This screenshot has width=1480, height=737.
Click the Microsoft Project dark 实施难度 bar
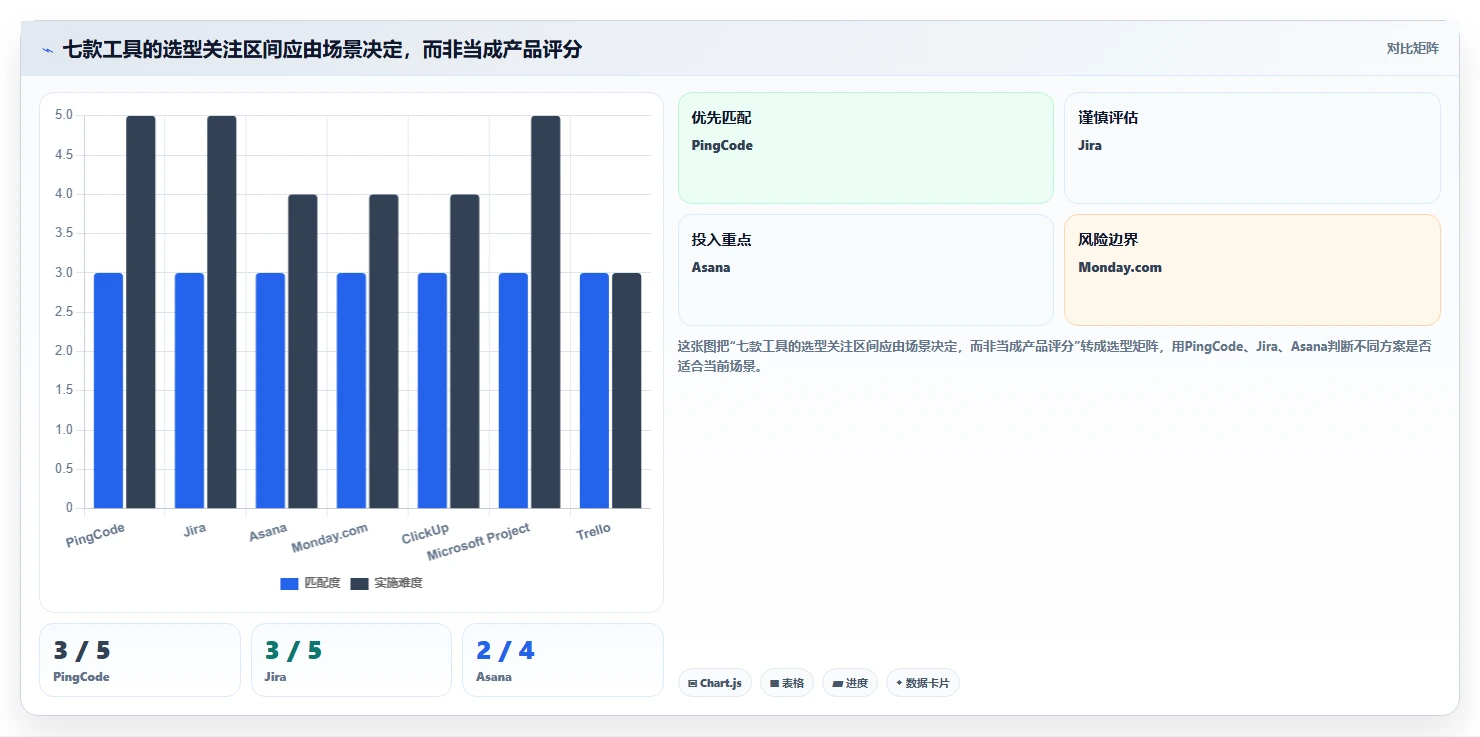(546, 312)
